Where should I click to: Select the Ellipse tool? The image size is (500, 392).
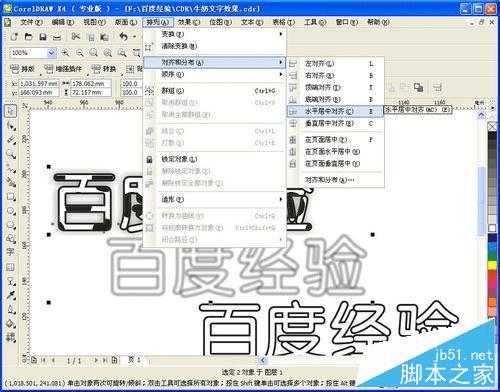click(x=11, y=211)
